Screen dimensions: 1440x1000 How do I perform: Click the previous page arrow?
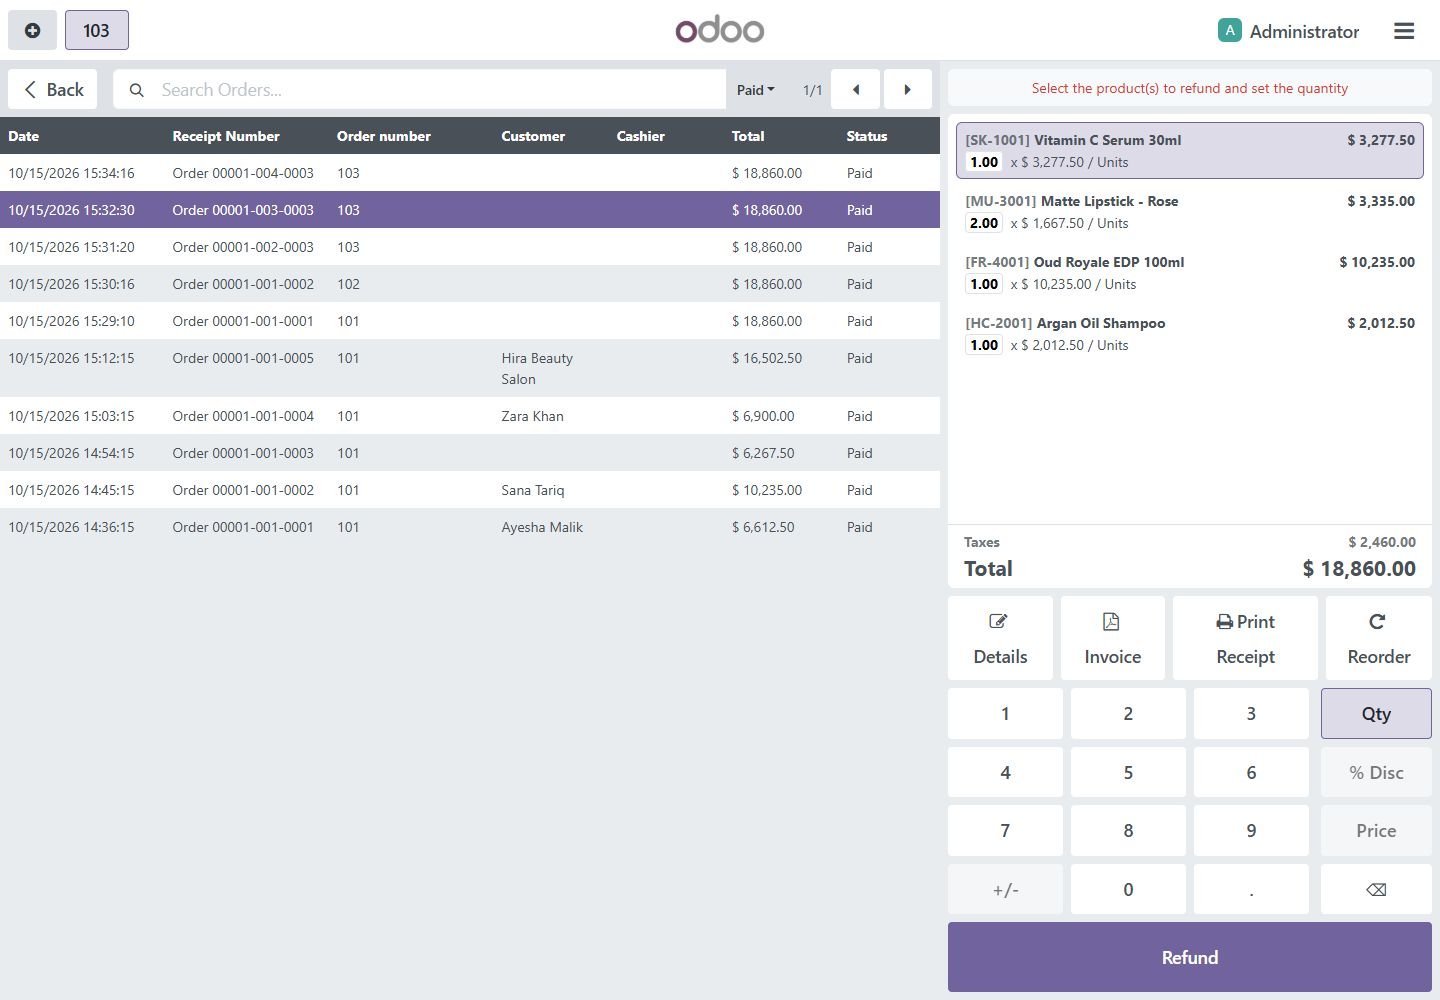(855, 89)
